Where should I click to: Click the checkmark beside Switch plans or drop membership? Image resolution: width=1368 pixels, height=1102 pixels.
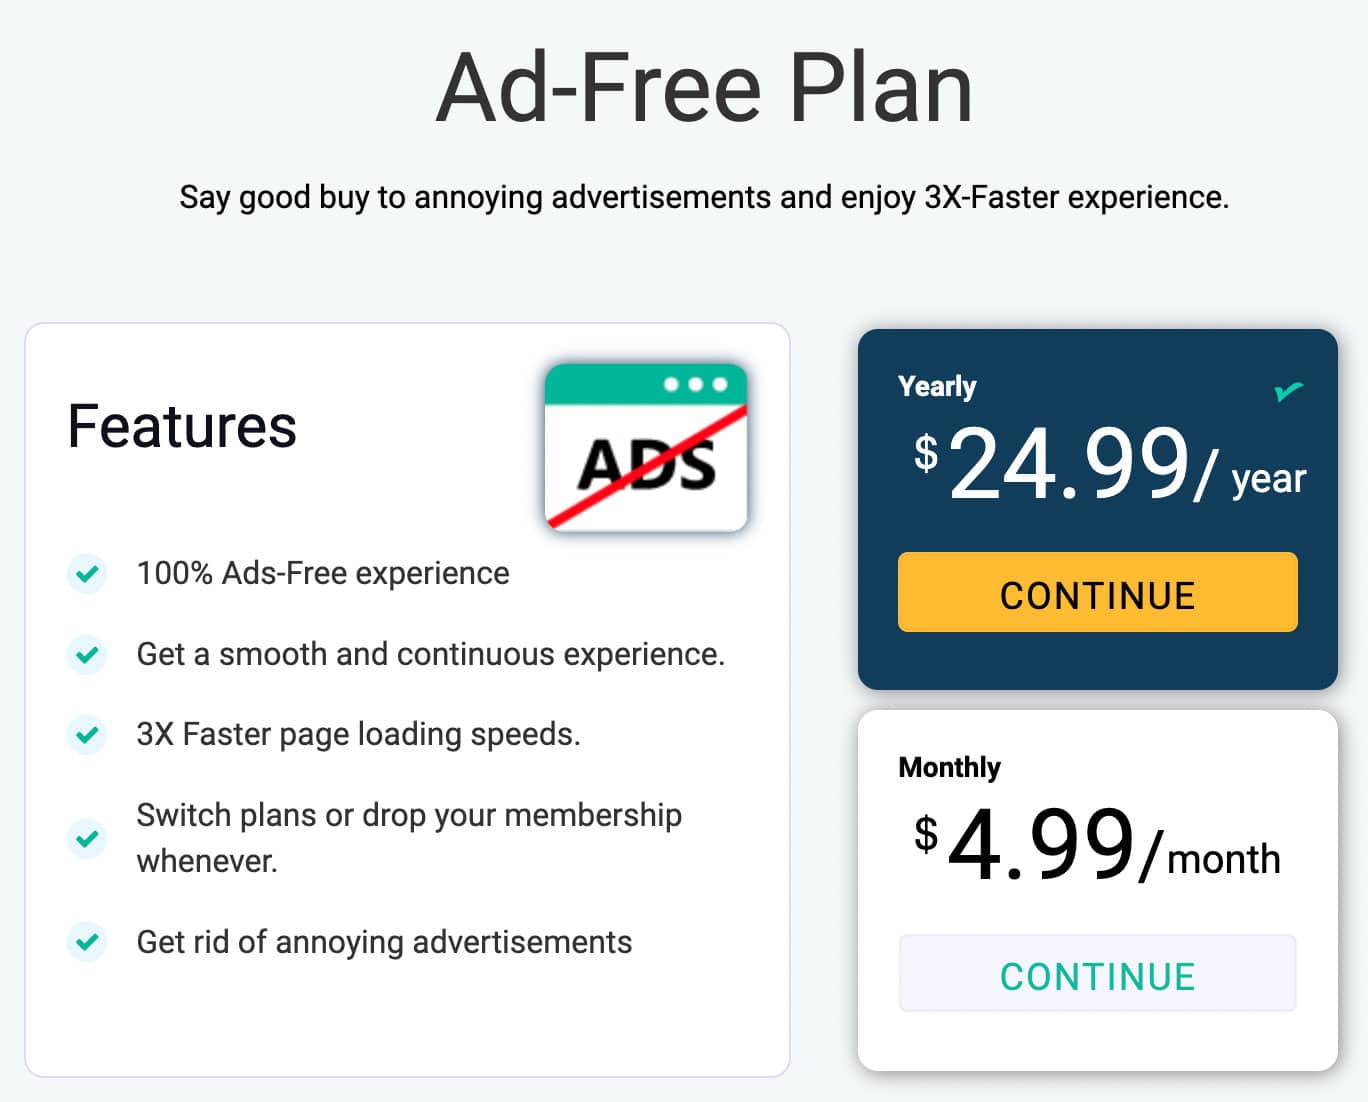(87, 838)
